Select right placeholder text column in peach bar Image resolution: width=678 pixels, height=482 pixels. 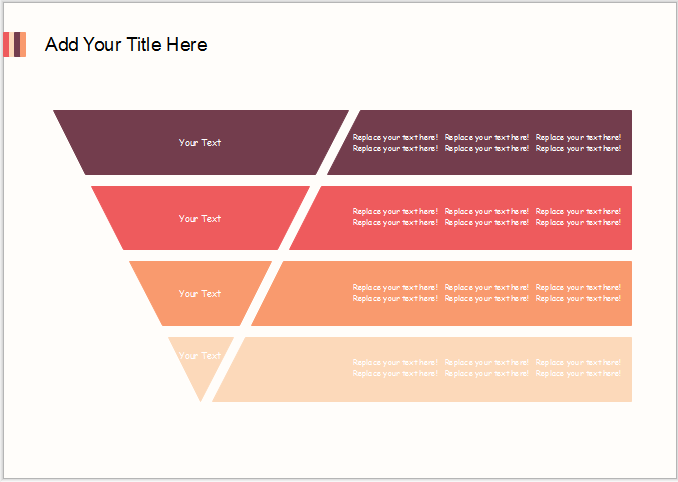point(578,368)
